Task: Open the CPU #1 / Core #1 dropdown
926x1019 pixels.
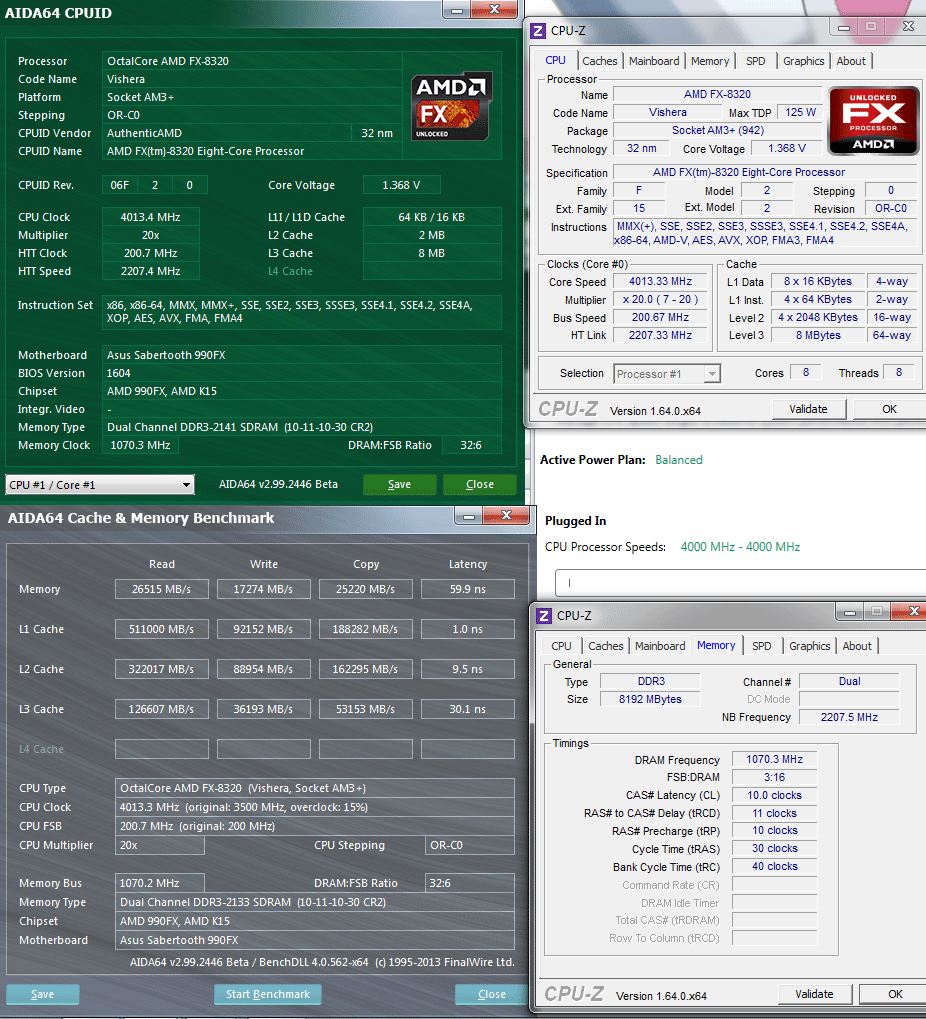Action: pyautogui.click(x=99, y=485)
